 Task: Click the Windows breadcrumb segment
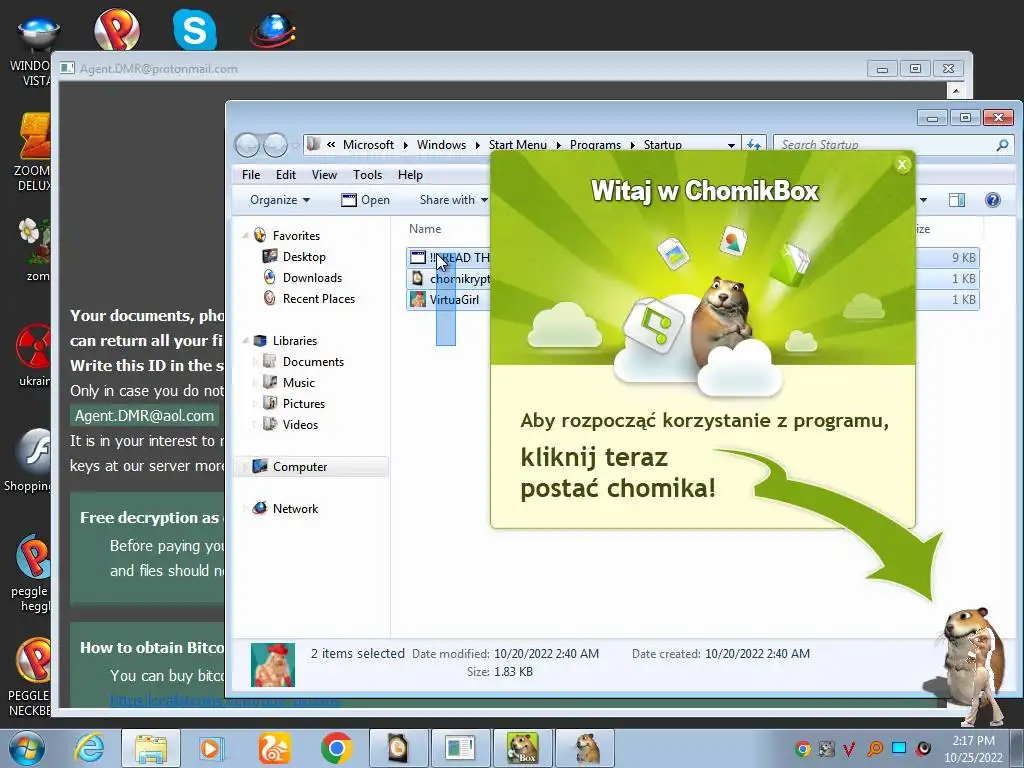(x=441, y=144)
